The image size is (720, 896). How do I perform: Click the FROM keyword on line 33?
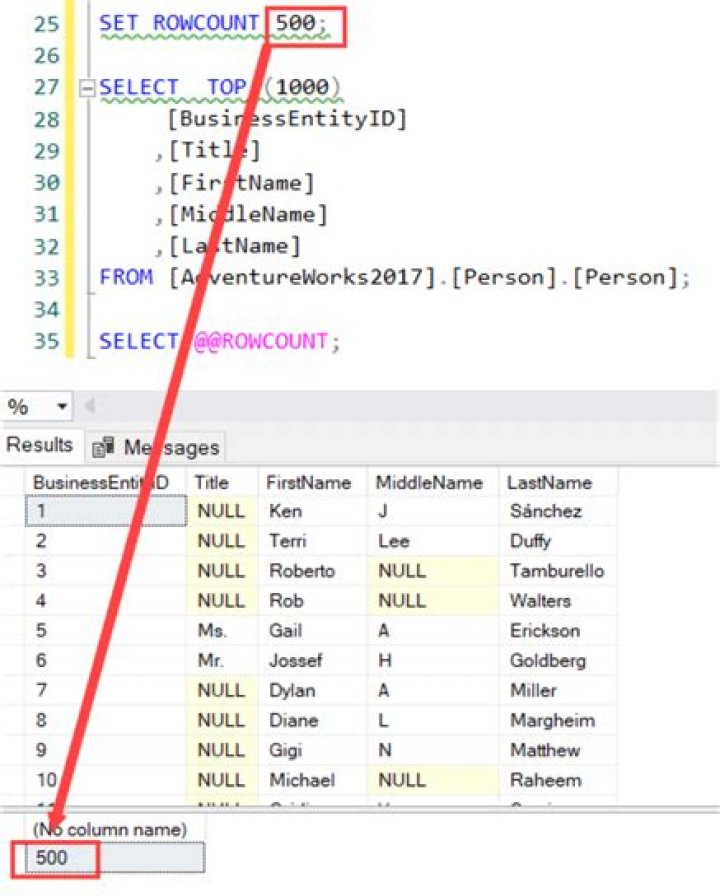click(126, 277)
